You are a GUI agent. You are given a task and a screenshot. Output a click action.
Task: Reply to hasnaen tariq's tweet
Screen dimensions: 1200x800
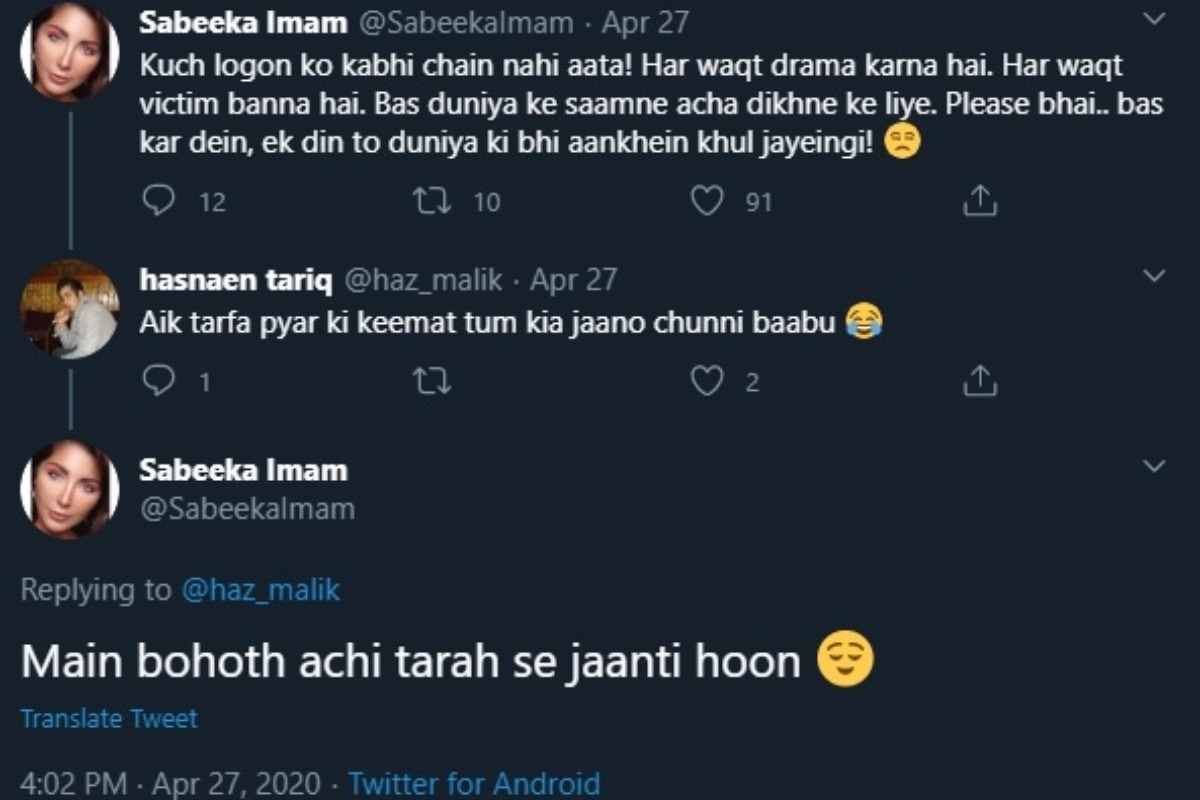pyautogui.click(x=159, y=381)
